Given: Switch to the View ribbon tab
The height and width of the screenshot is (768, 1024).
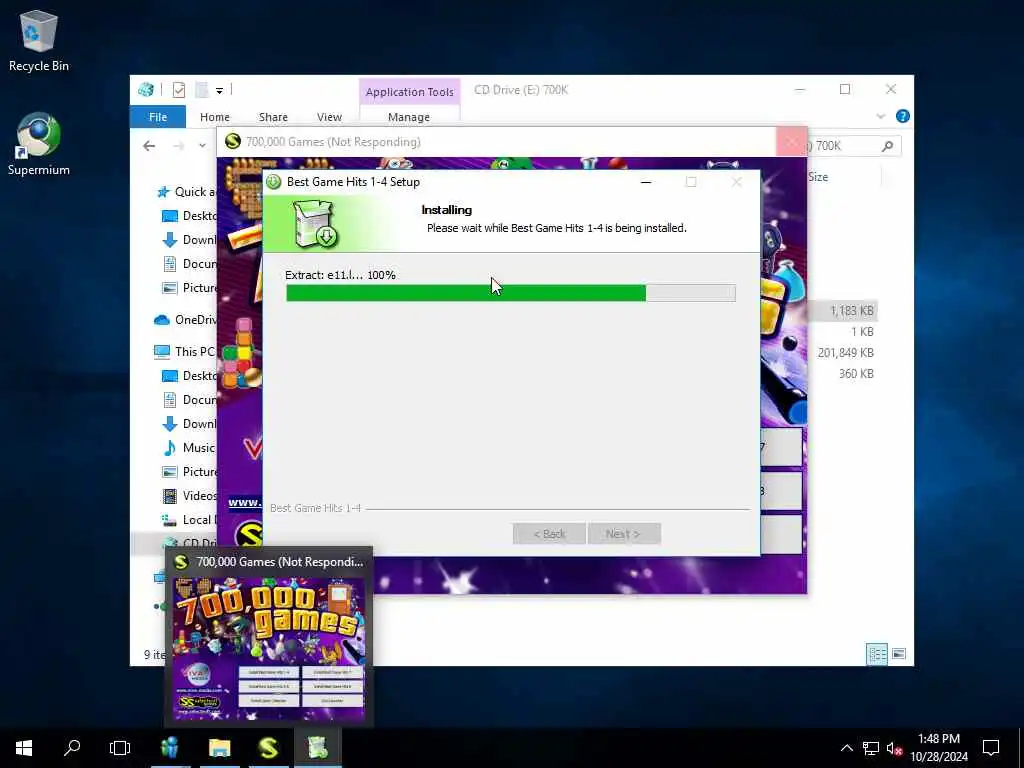Looking at the screenshot, I should [x=329, y=117].
